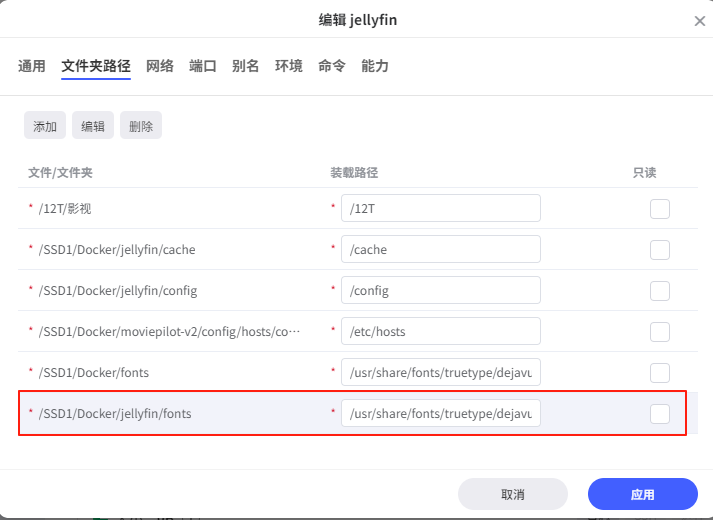
Task: Edit the /etc/hosts mount path field
Action: click(441, 331)
